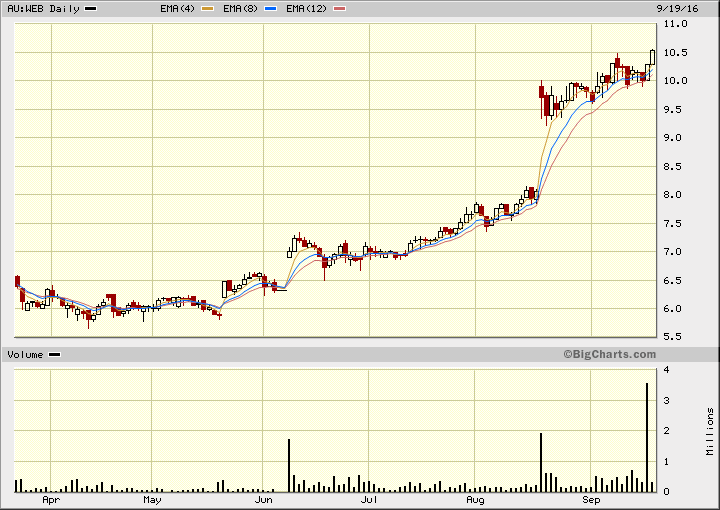The width and height of the screenshot is (720, 510).
Task: Click the 10.5 price axis label
Action: click(x=675, y=53)
